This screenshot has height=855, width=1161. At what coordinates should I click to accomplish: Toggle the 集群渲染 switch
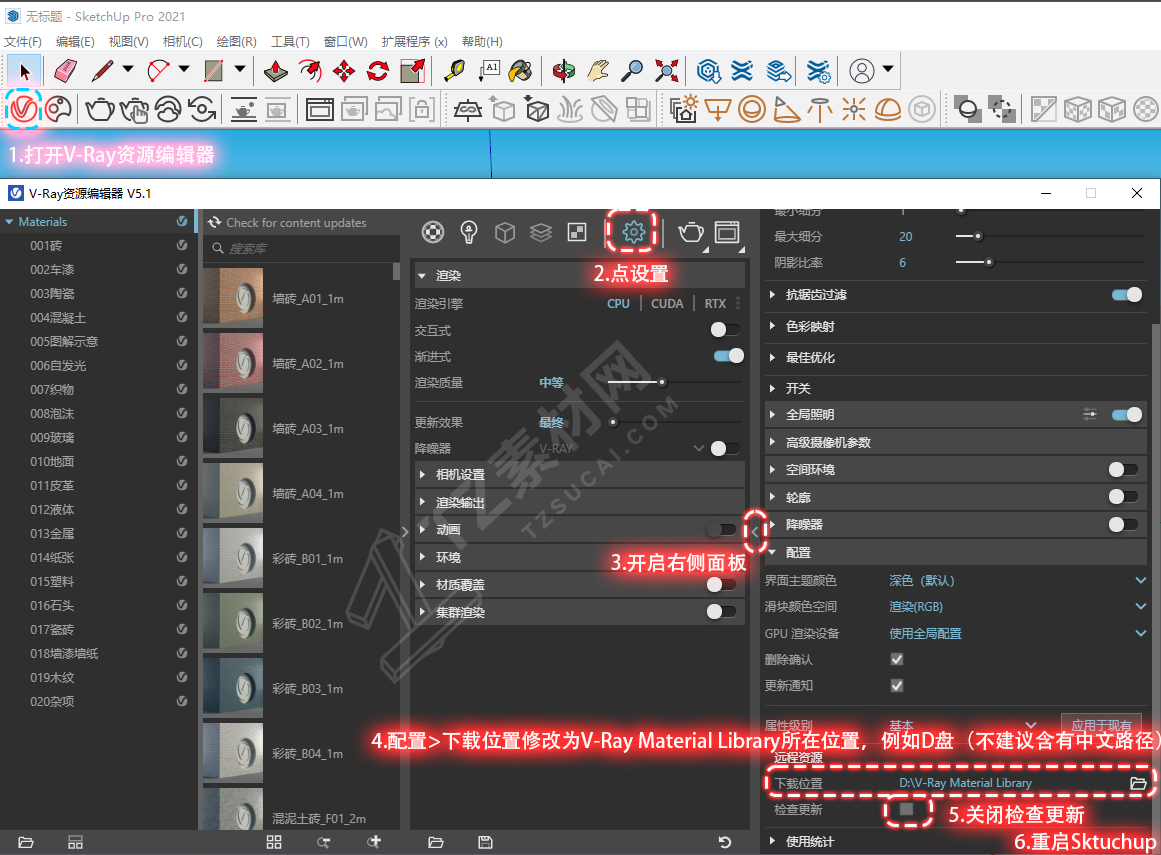[x=721, y=611]
